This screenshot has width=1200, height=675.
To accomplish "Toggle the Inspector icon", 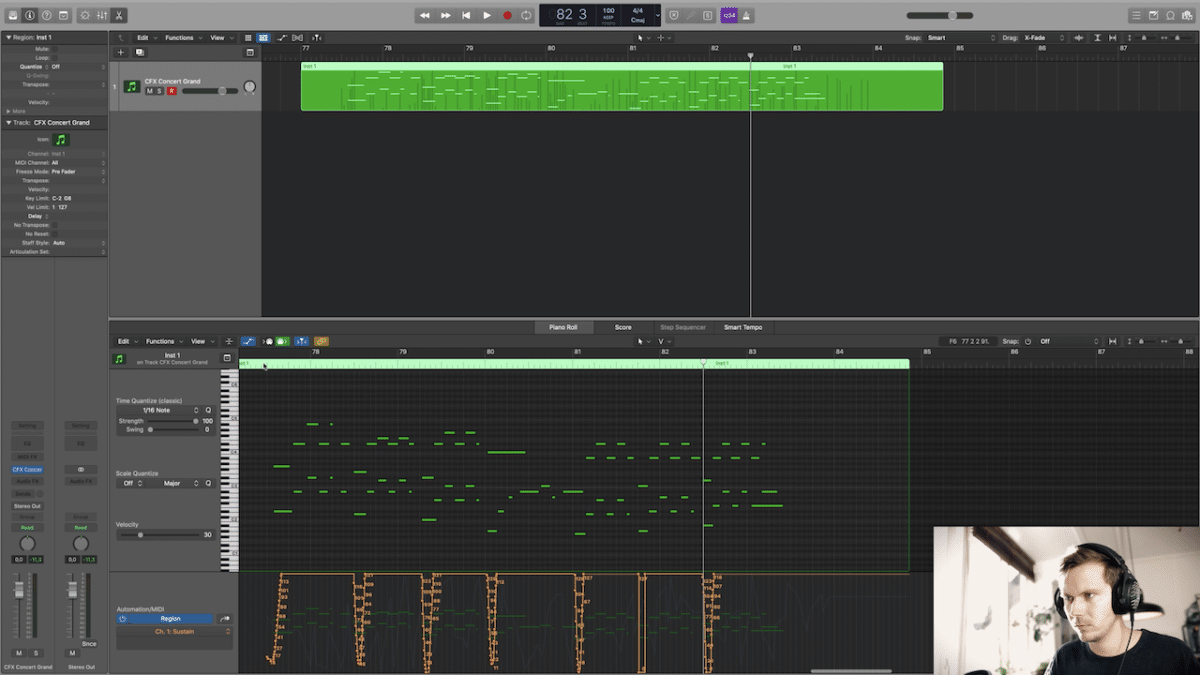I will (x=29, y=14).
